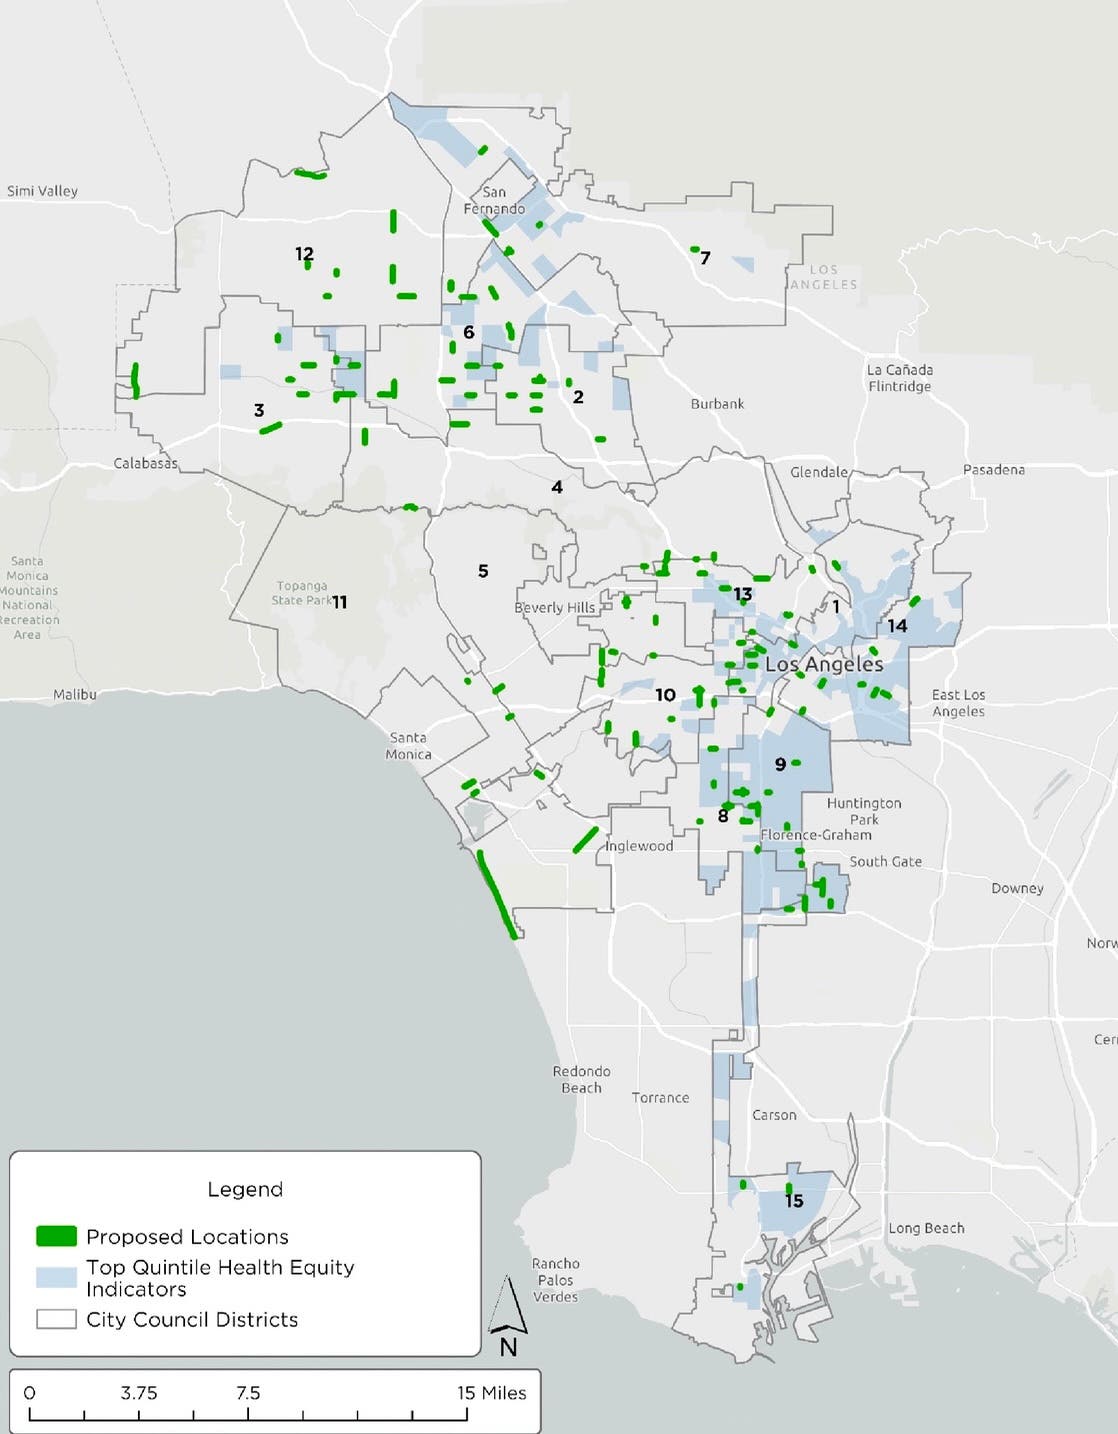Select the Topanga State Park label
Image resolution: width=1118 pixels, height=1434 pixels.
[301, 593]
